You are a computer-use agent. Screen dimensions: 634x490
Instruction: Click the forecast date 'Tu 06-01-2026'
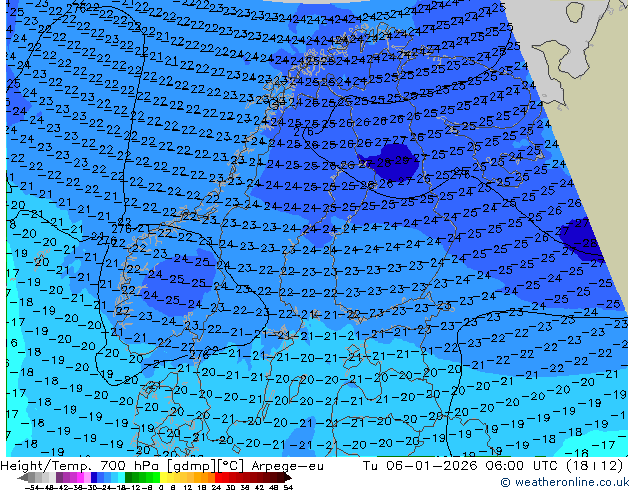pyautogui.click(x=421, y=466)
